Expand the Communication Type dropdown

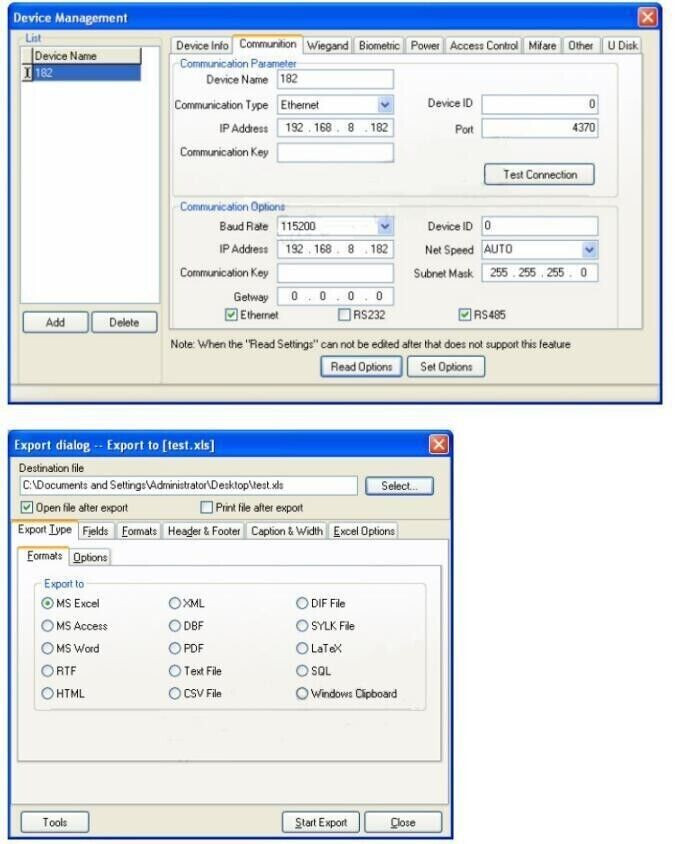(385, 104)
